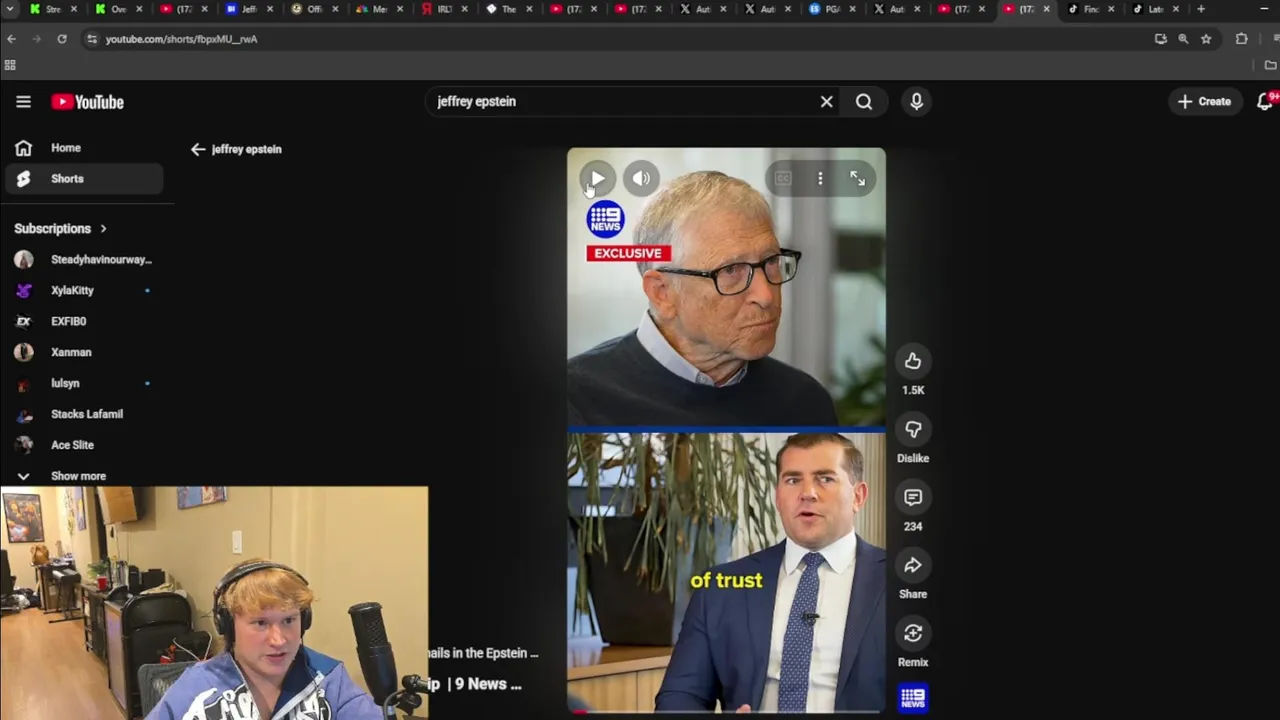
Task: Dislike this Short
Action: [913, 429]
